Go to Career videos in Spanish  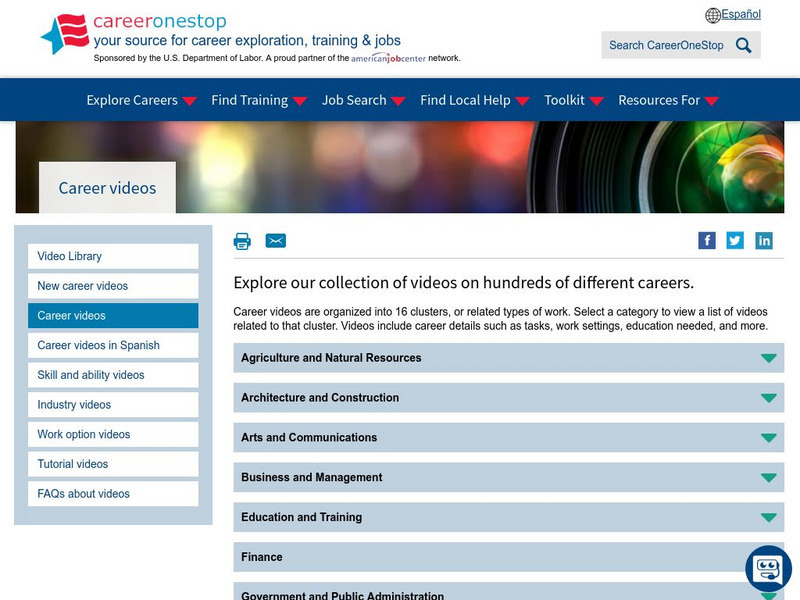(x=113, y=345)
